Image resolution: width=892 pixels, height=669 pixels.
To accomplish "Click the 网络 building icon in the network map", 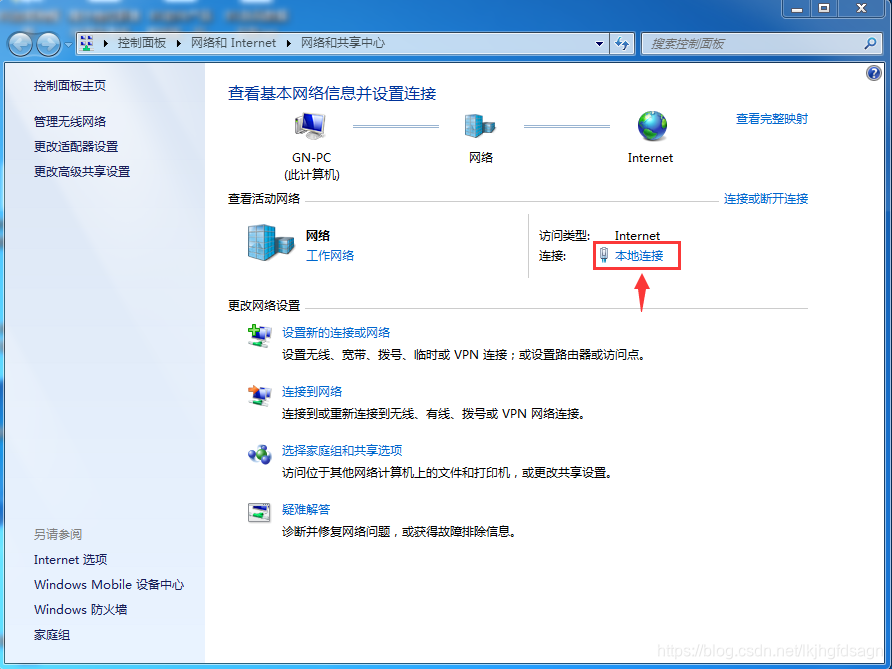I will 480,126.
